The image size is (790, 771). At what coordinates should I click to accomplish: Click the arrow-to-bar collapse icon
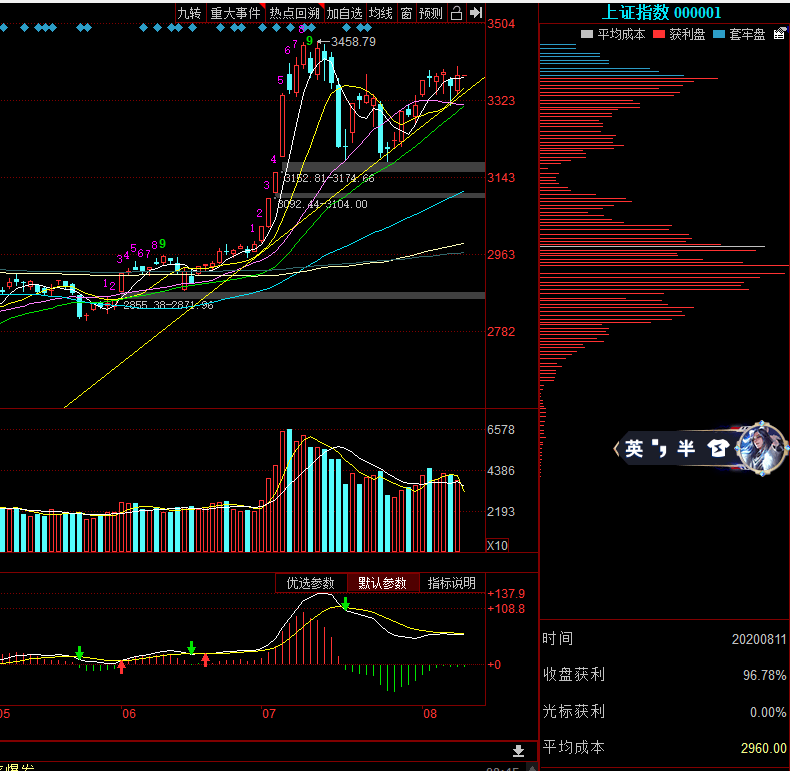(476, 13)
